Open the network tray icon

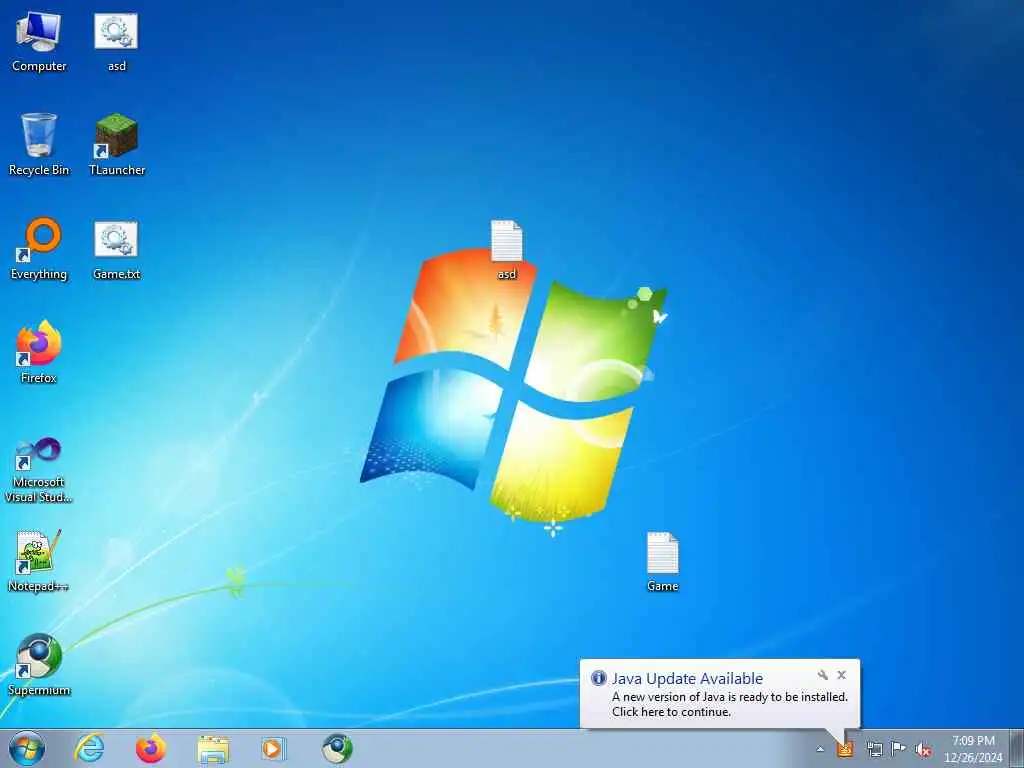click(874, 749)
